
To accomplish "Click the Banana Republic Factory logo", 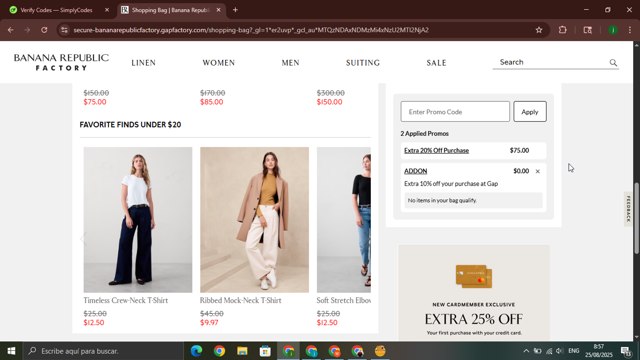I will pos(61,62).
